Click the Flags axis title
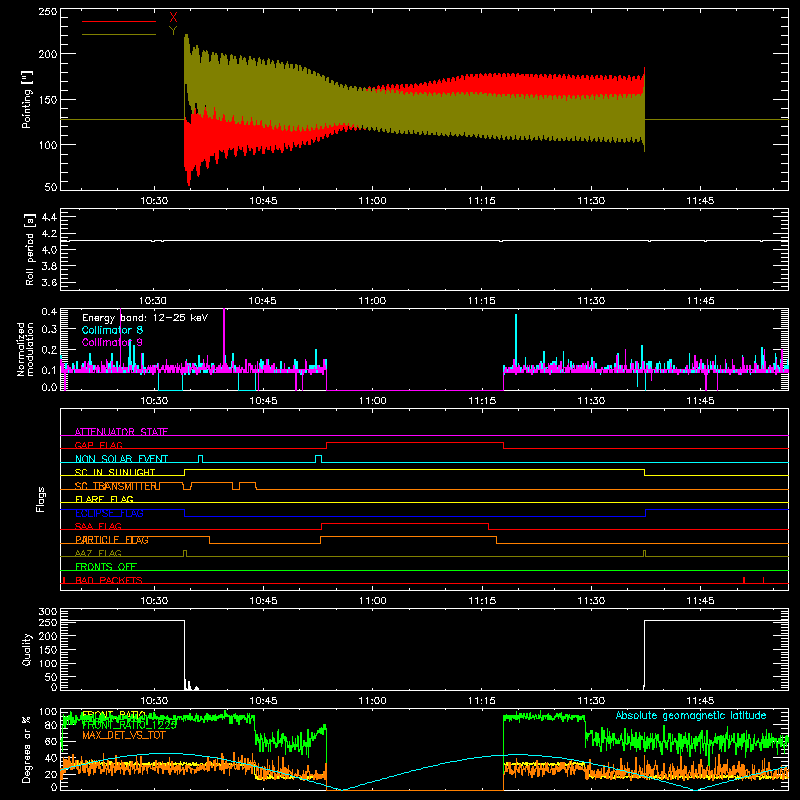The height and width of the screenshot is (800, 800). click(41, 499)
